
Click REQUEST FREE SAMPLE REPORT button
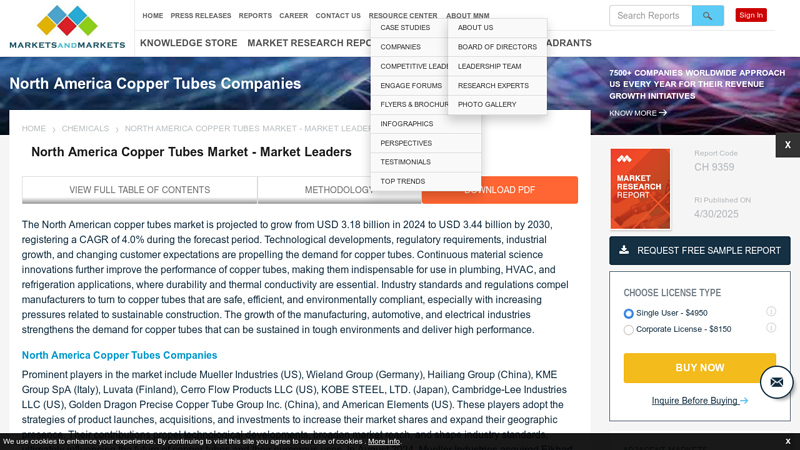[x=699, y=251]
